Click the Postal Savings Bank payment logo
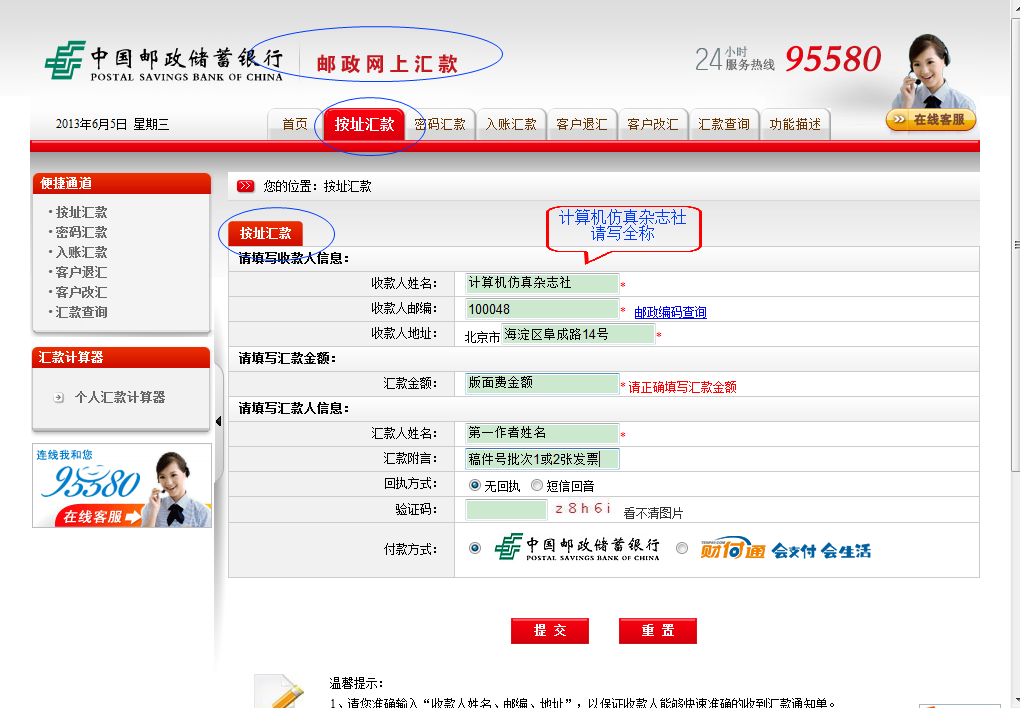 pyautogui.click(x=577, y=547)
